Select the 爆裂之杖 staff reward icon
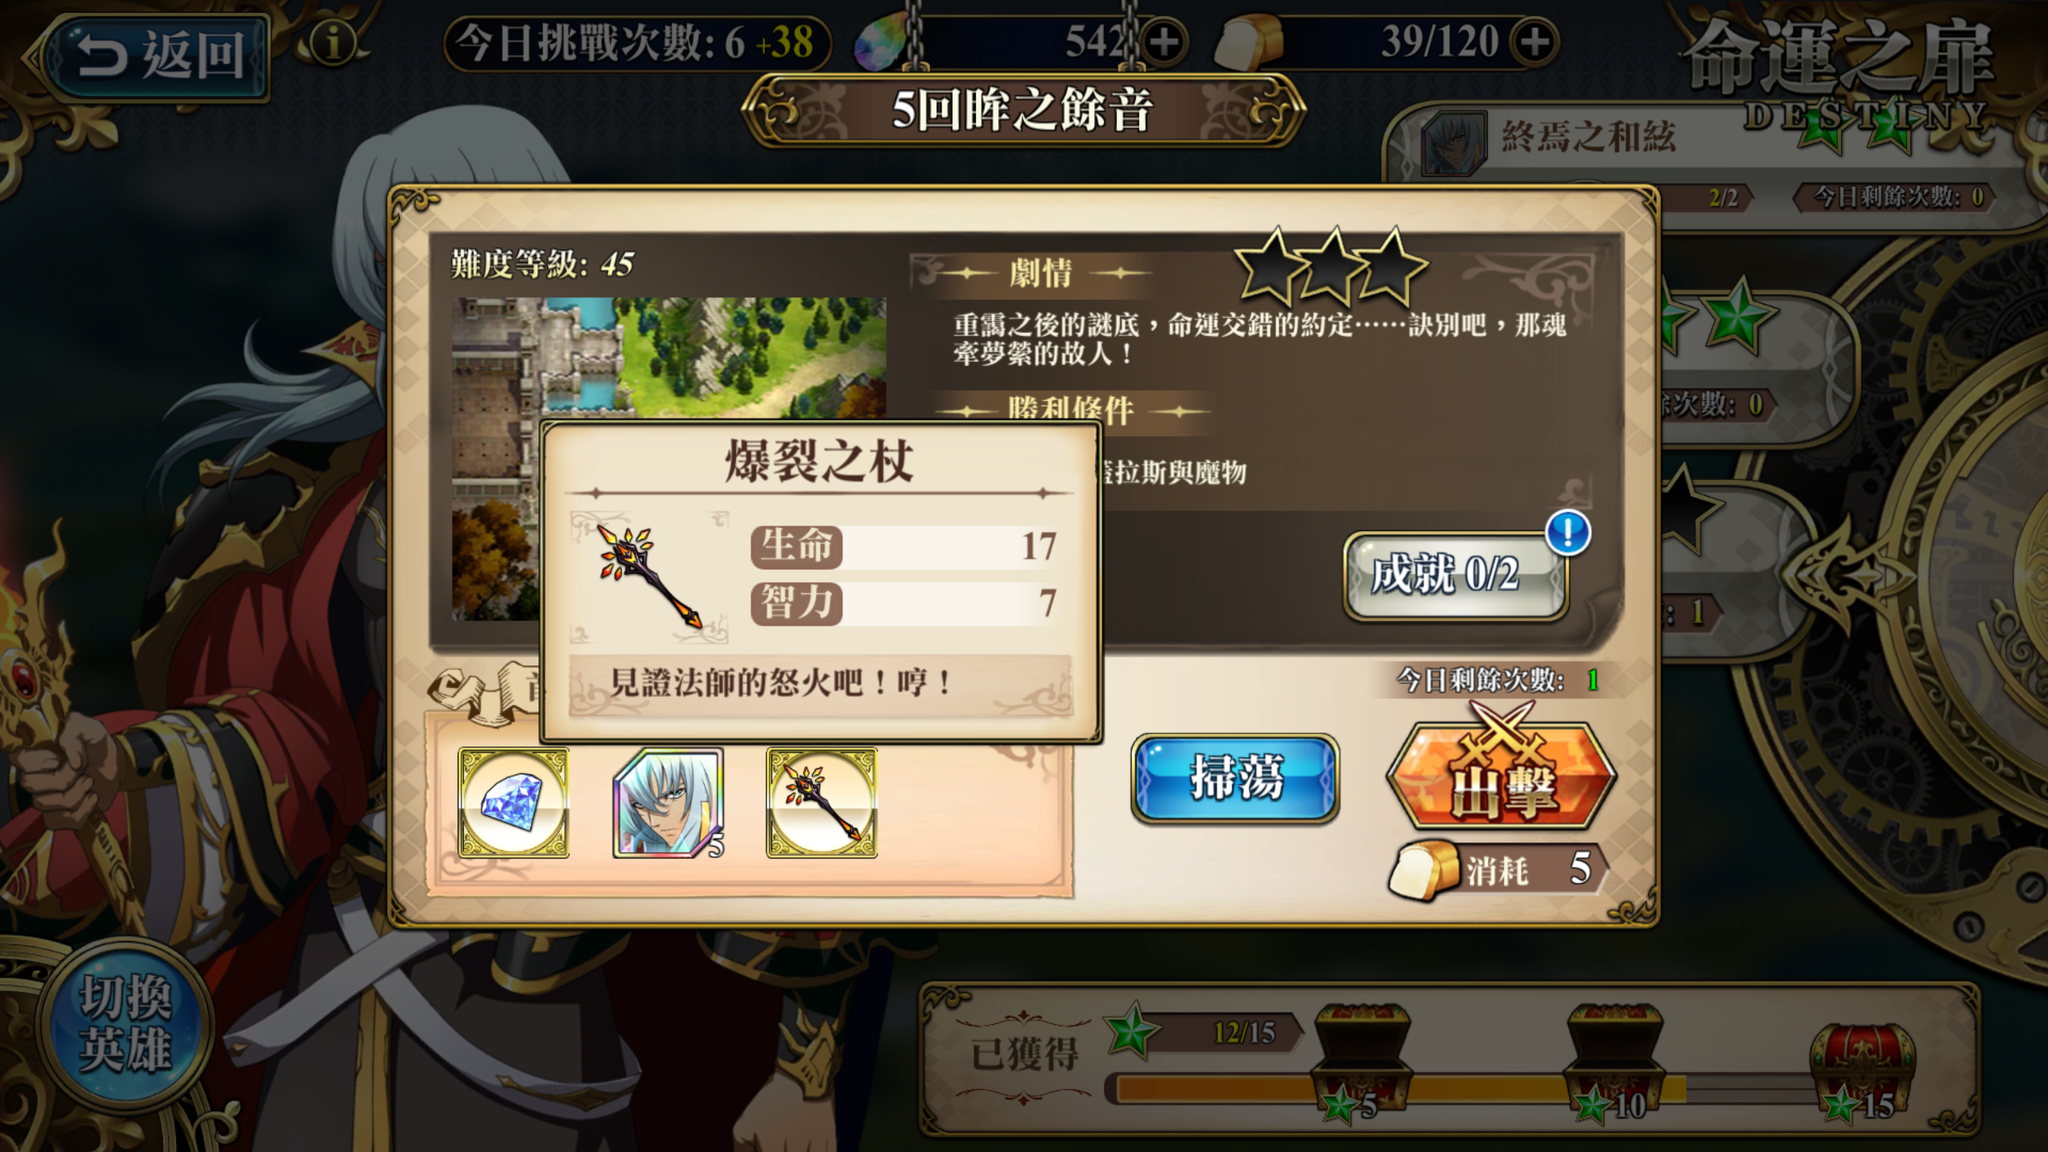The width and height of the screenshot is (2048, 1152). pyautogui.click(x=822, y=803)
